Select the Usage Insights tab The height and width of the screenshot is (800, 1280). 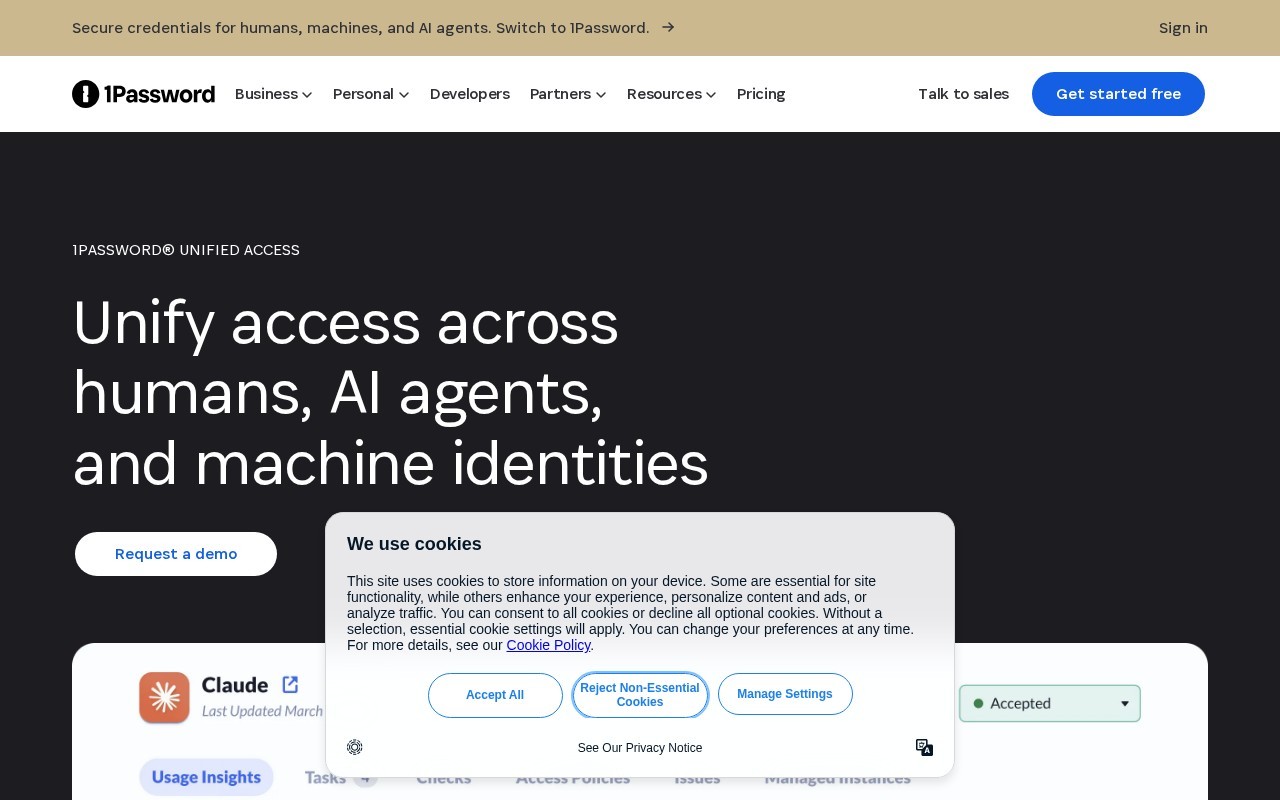(206, 777)
